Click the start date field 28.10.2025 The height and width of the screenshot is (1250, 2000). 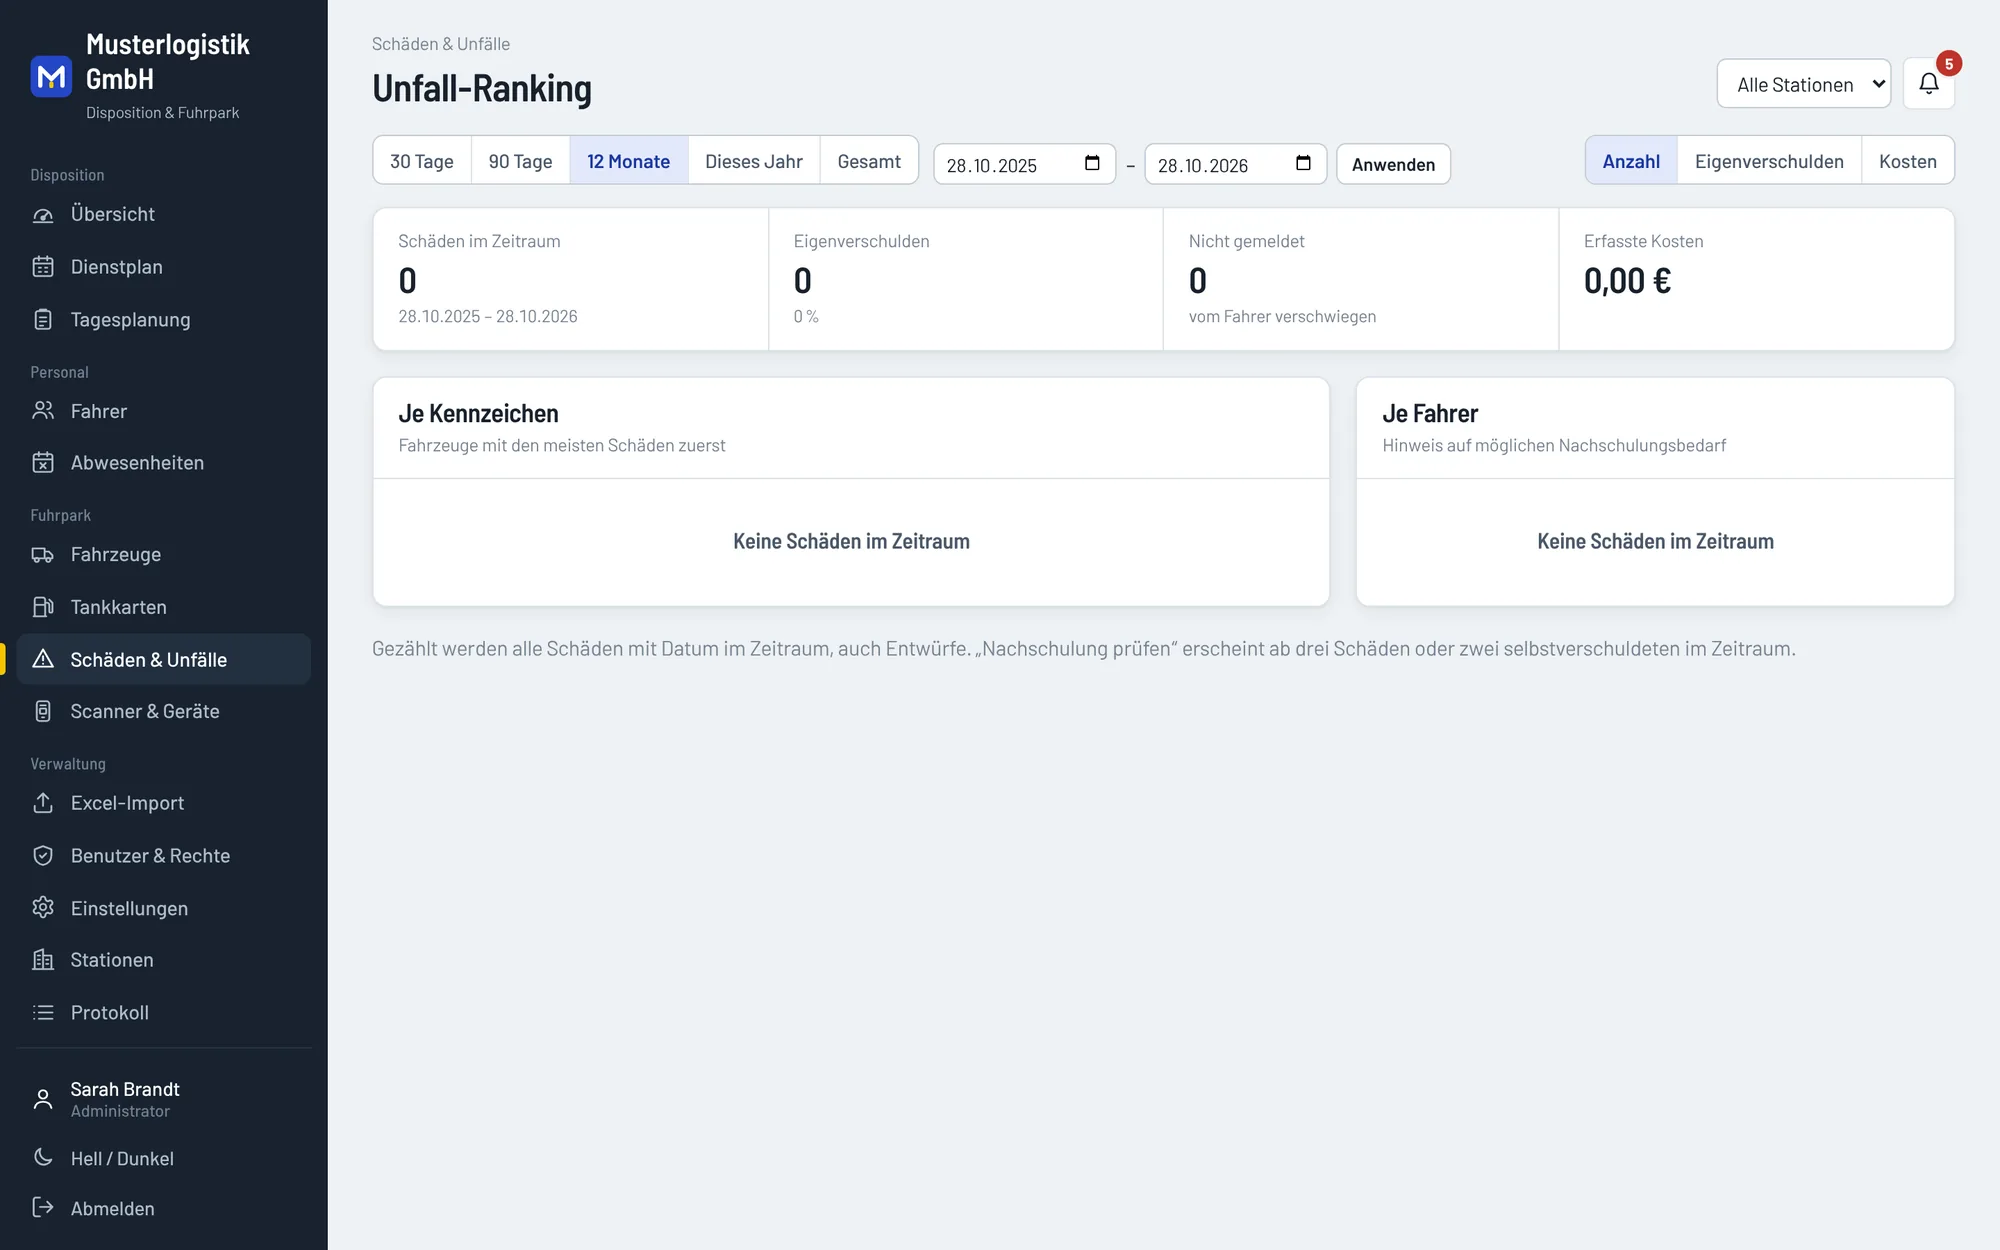click(1024, 164)
